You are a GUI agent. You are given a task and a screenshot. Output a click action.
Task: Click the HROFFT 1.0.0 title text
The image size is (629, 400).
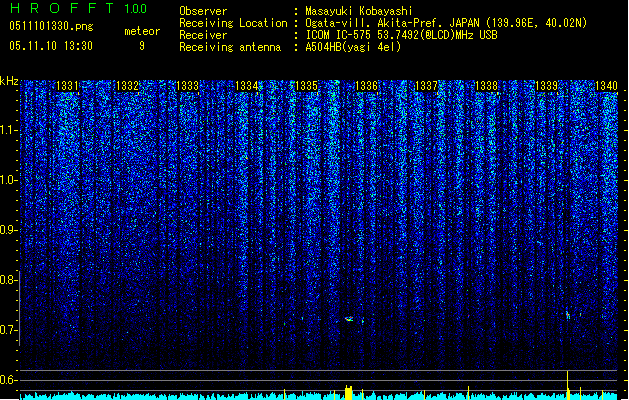[78, 8]
